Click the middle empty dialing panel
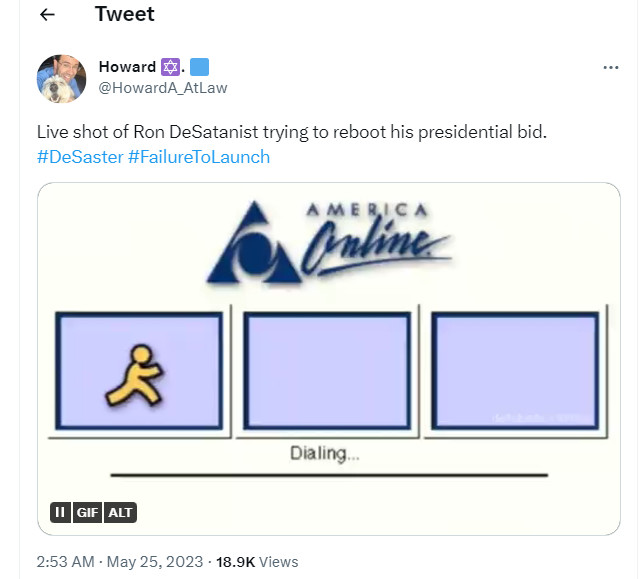The height and width of the screenshot is (579, 642). click(328, 372)
